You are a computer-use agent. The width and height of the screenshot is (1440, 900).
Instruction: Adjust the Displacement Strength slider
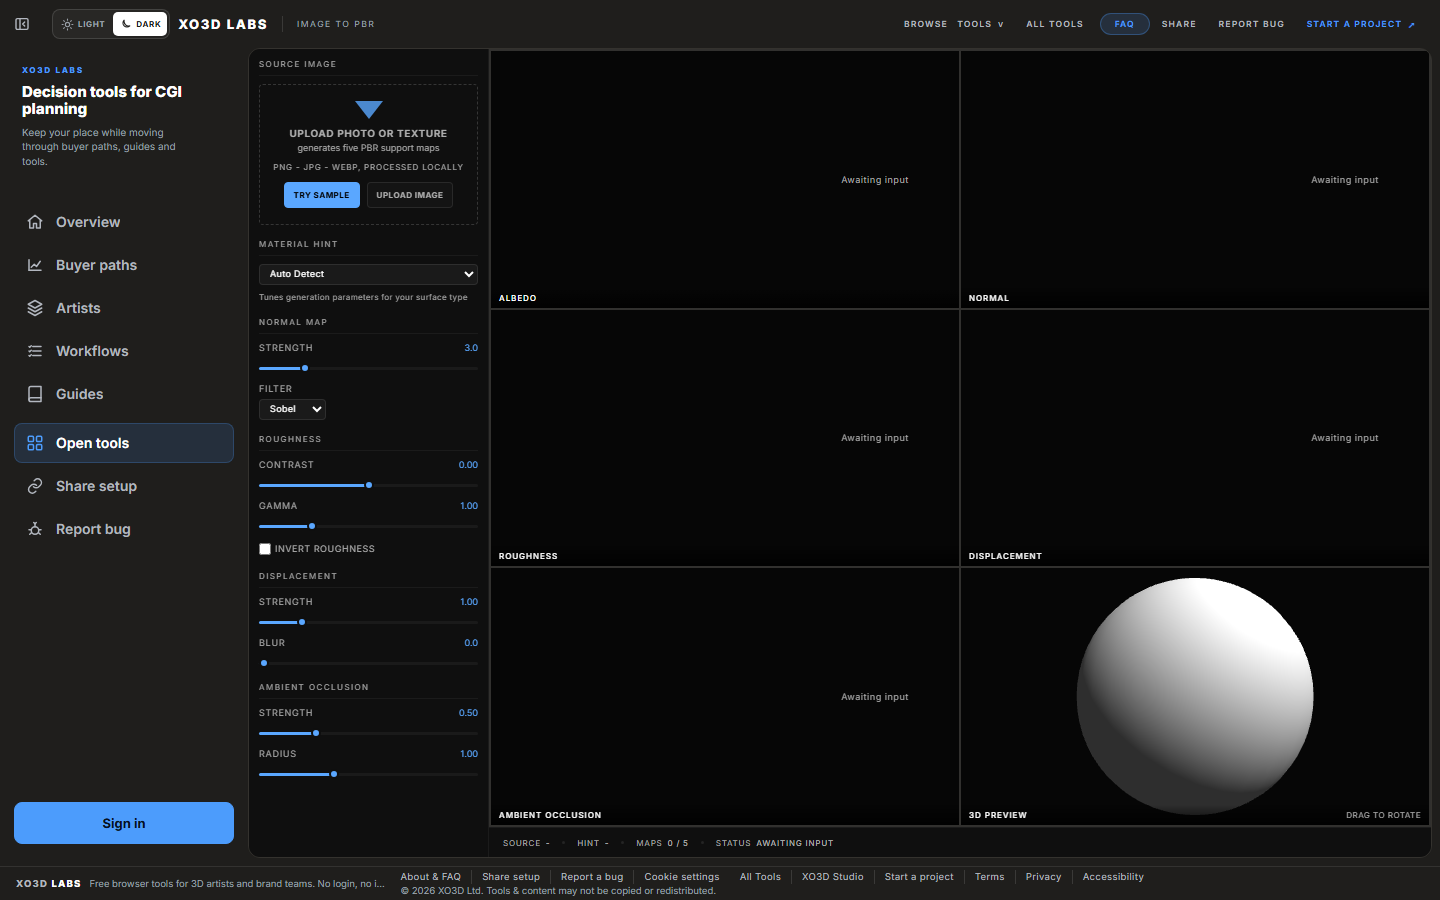pyautogui.click(x=368, y=622)
